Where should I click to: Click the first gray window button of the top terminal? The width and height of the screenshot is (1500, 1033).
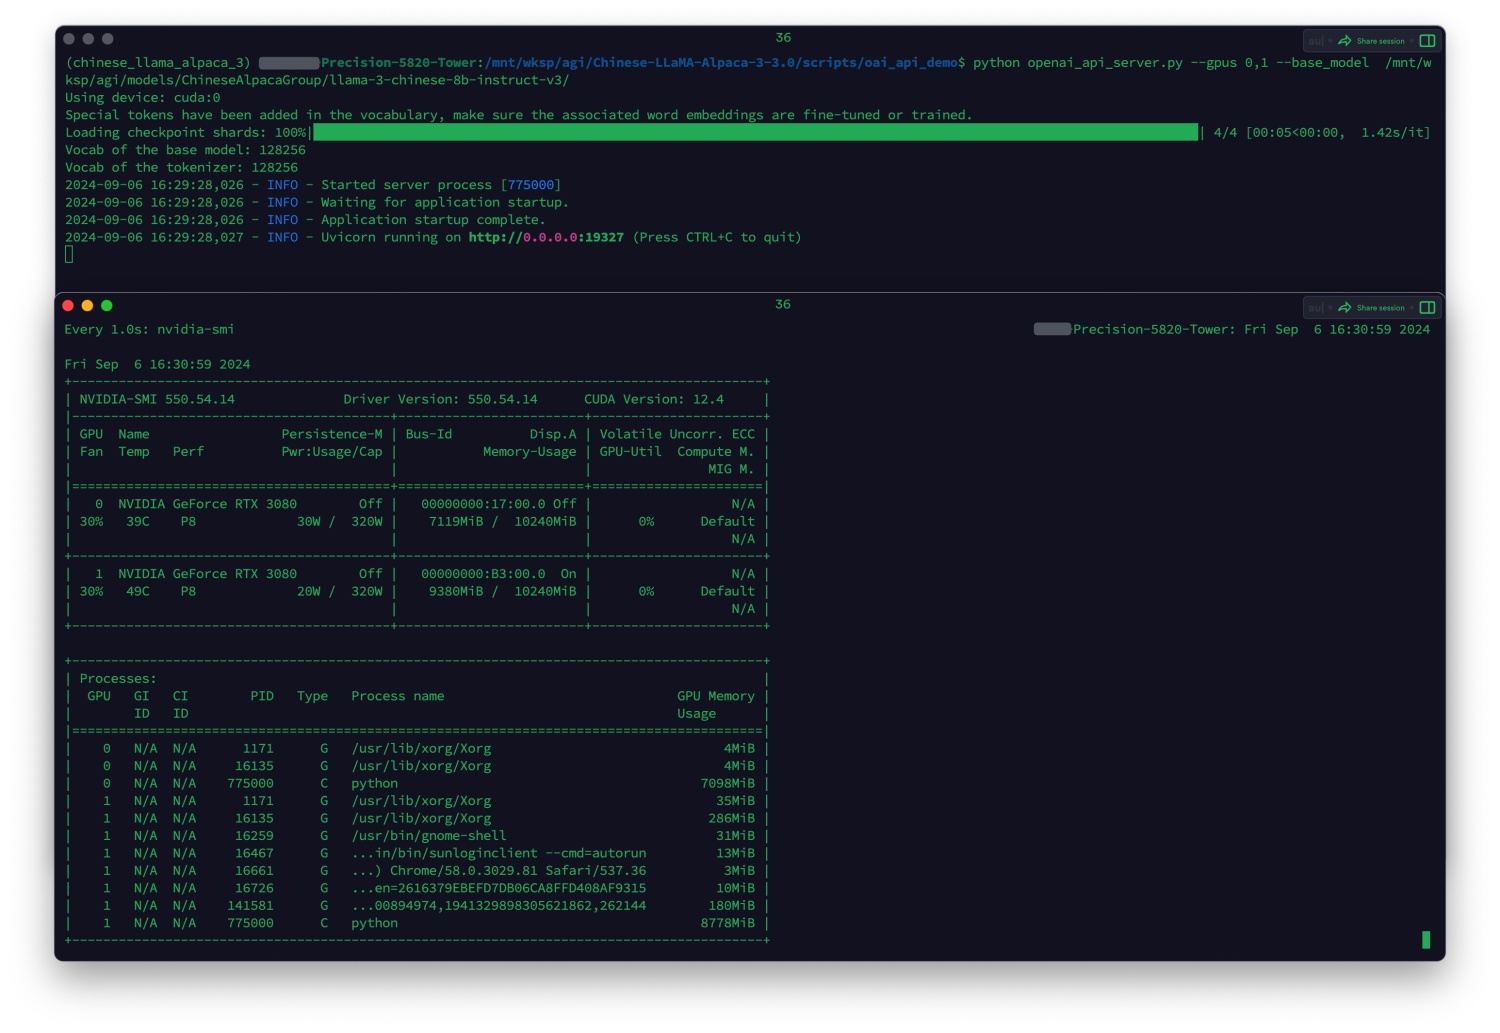[x=69, y=39]
